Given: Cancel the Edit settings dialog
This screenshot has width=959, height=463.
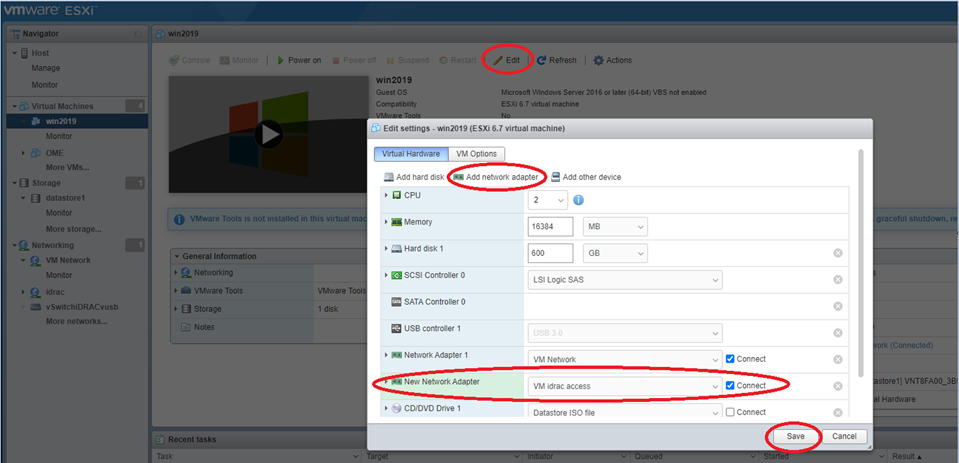Looking at the screenshot, I should point(844,437).
